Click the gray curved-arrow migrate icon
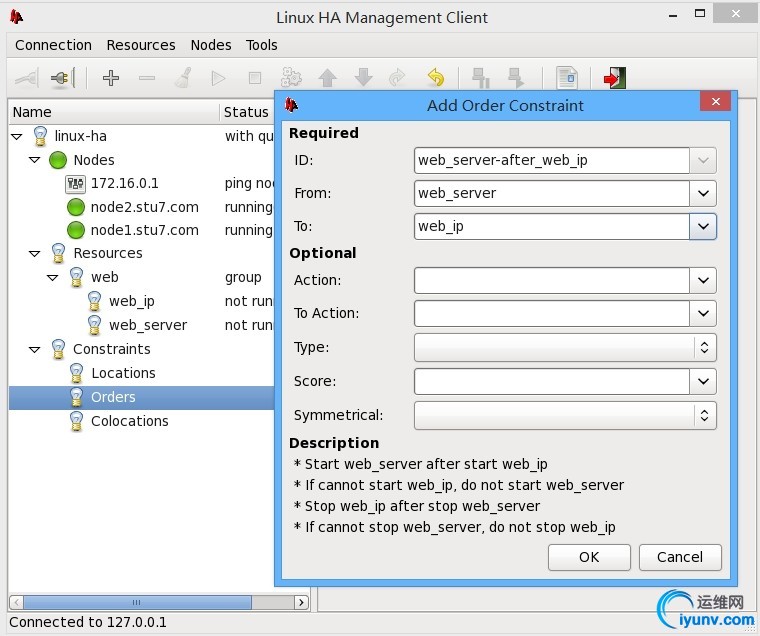 coord(397,78)
